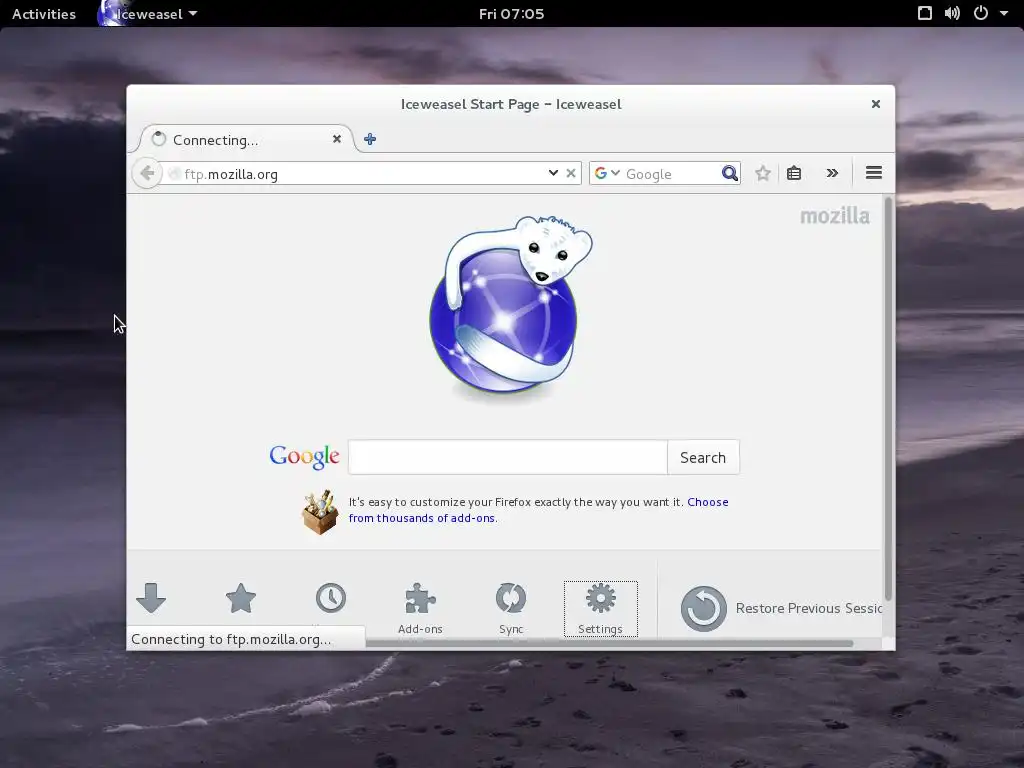Stop loading with the address bar X
1024x768 pixels.
point(571,173)
